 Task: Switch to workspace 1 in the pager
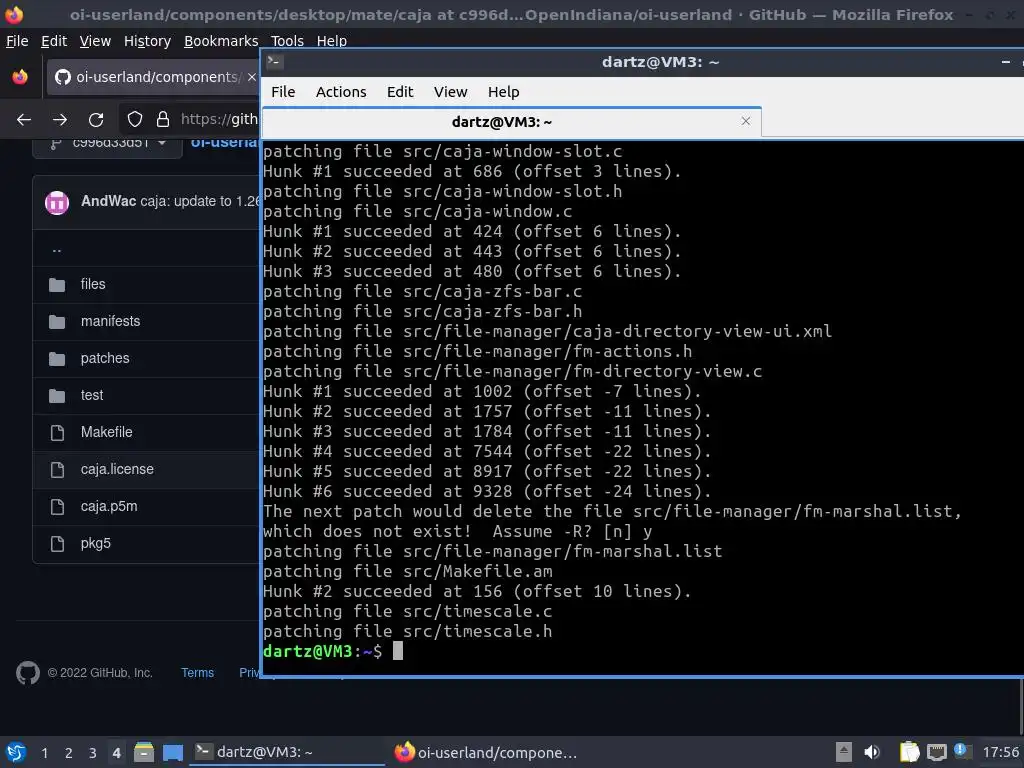pos(44,753)
